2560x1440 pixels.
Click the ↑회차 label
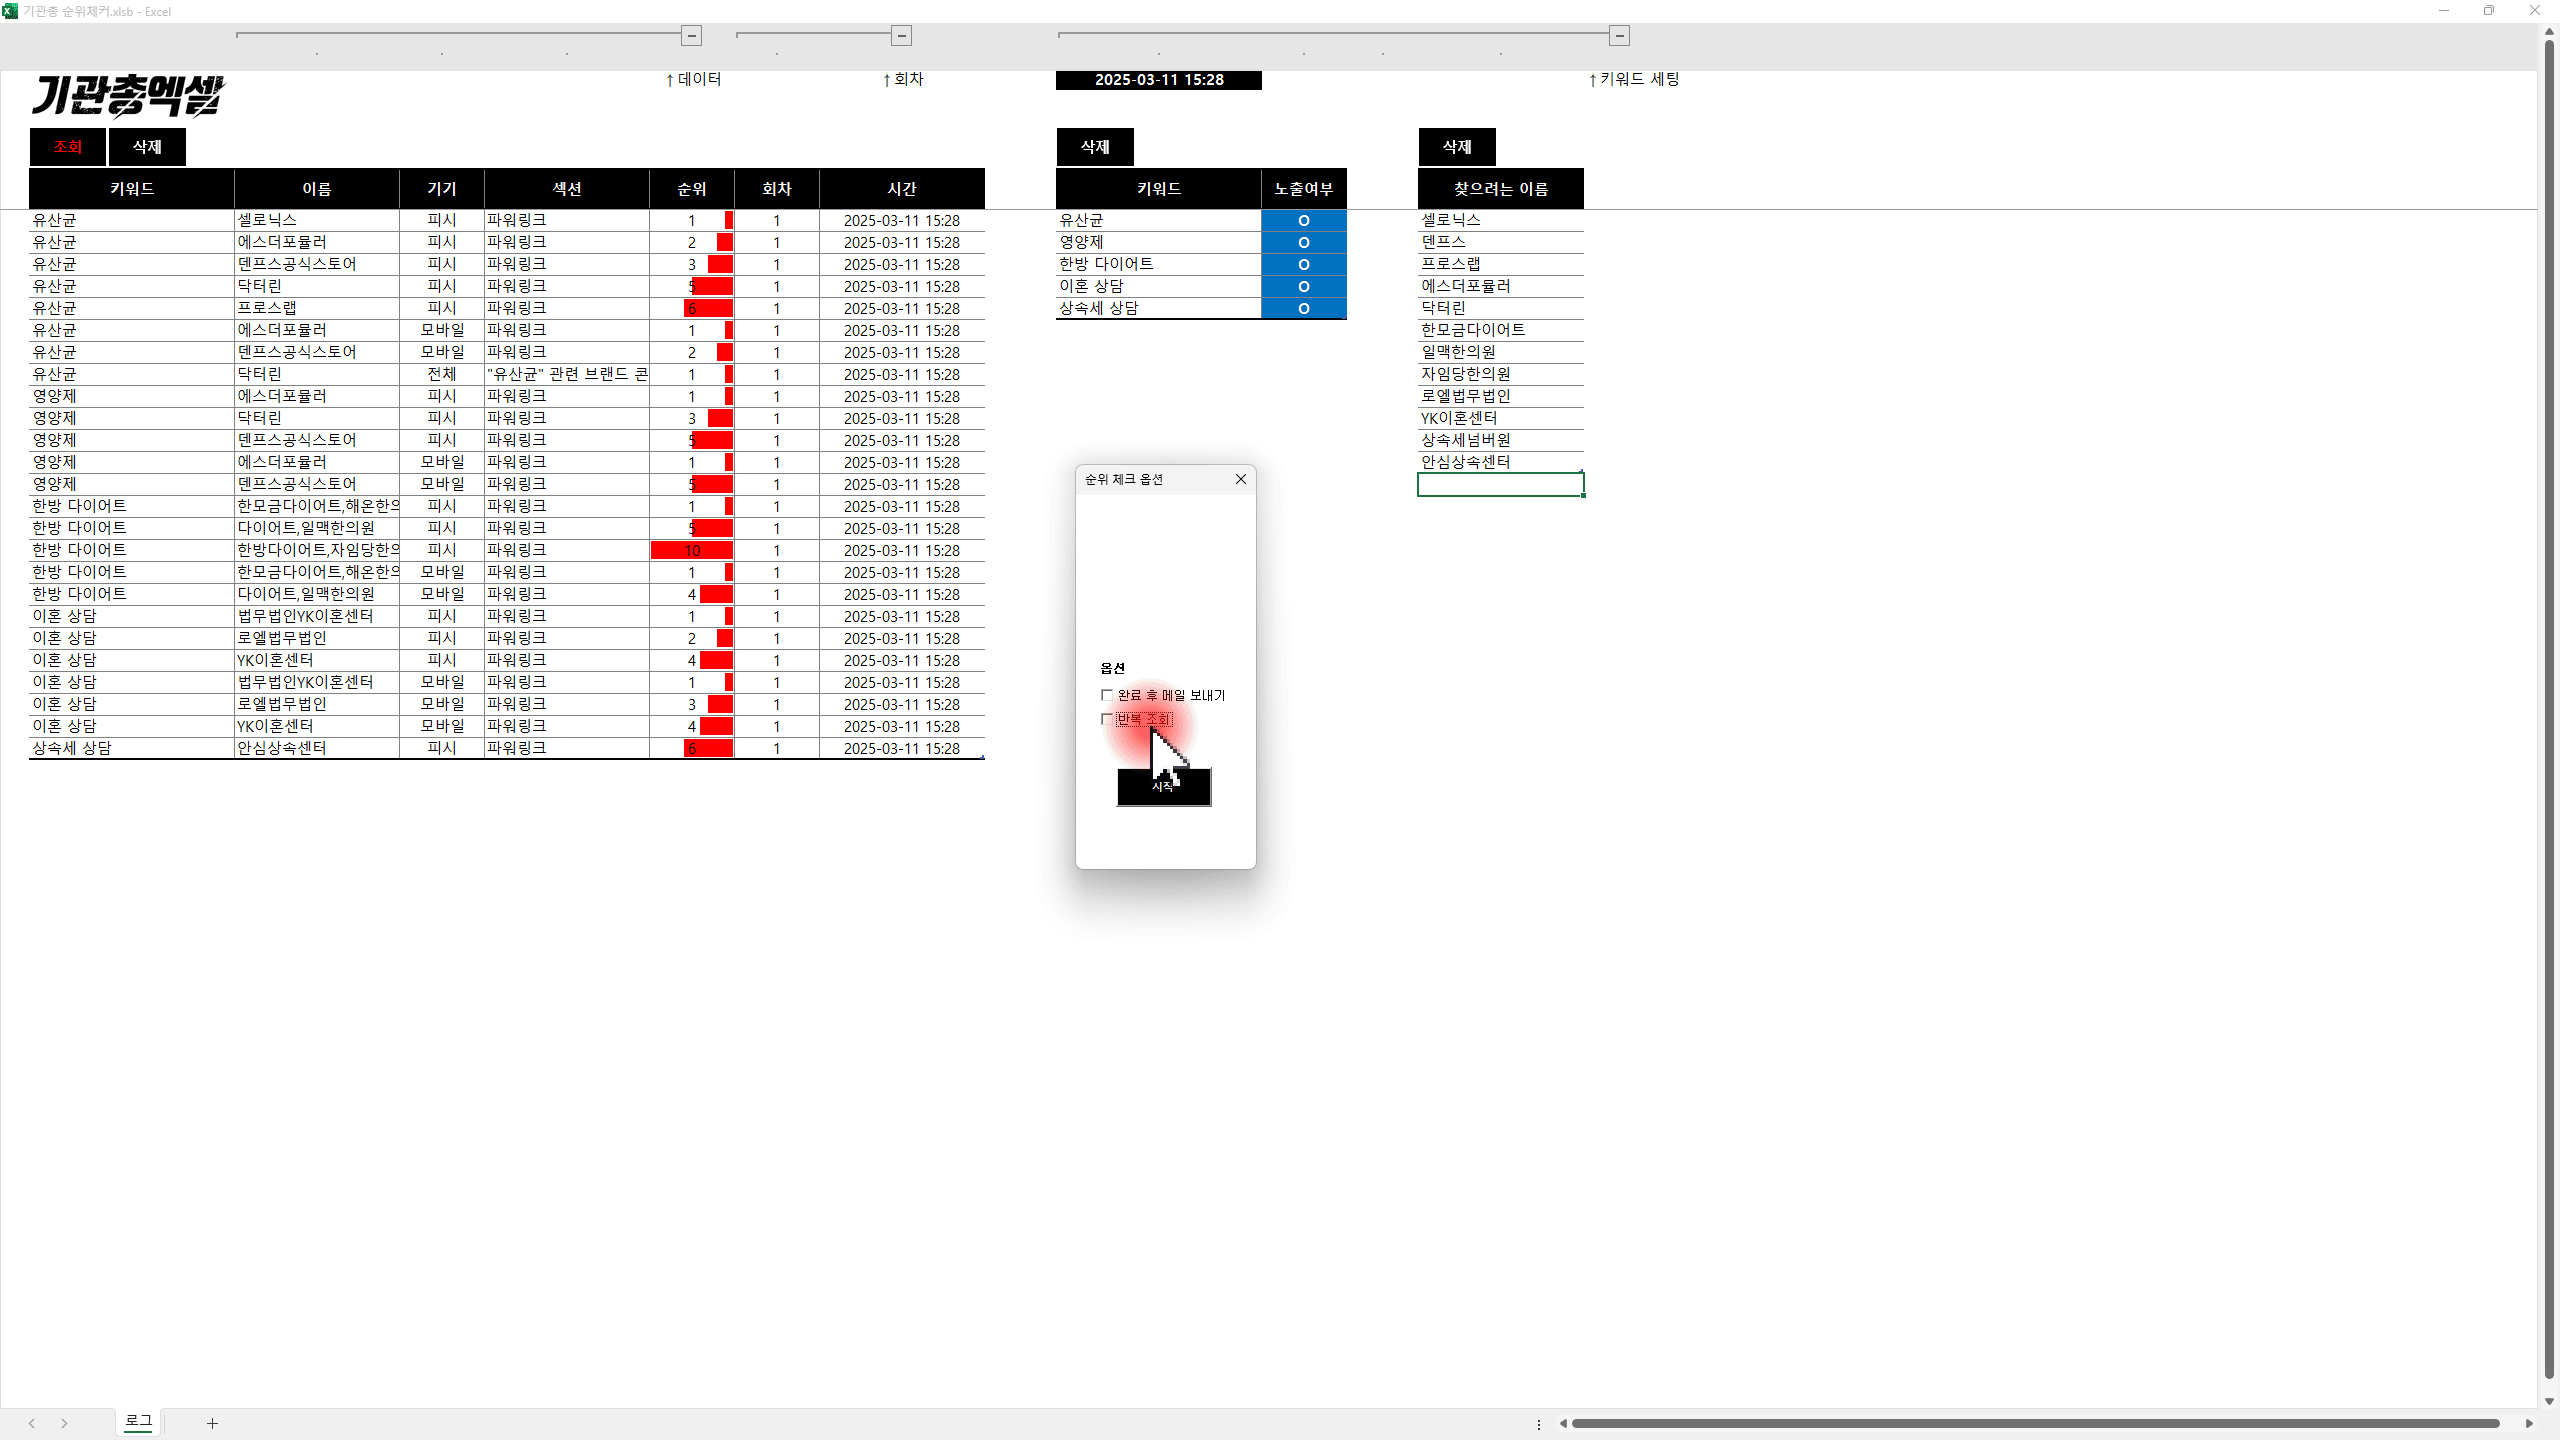903,79
